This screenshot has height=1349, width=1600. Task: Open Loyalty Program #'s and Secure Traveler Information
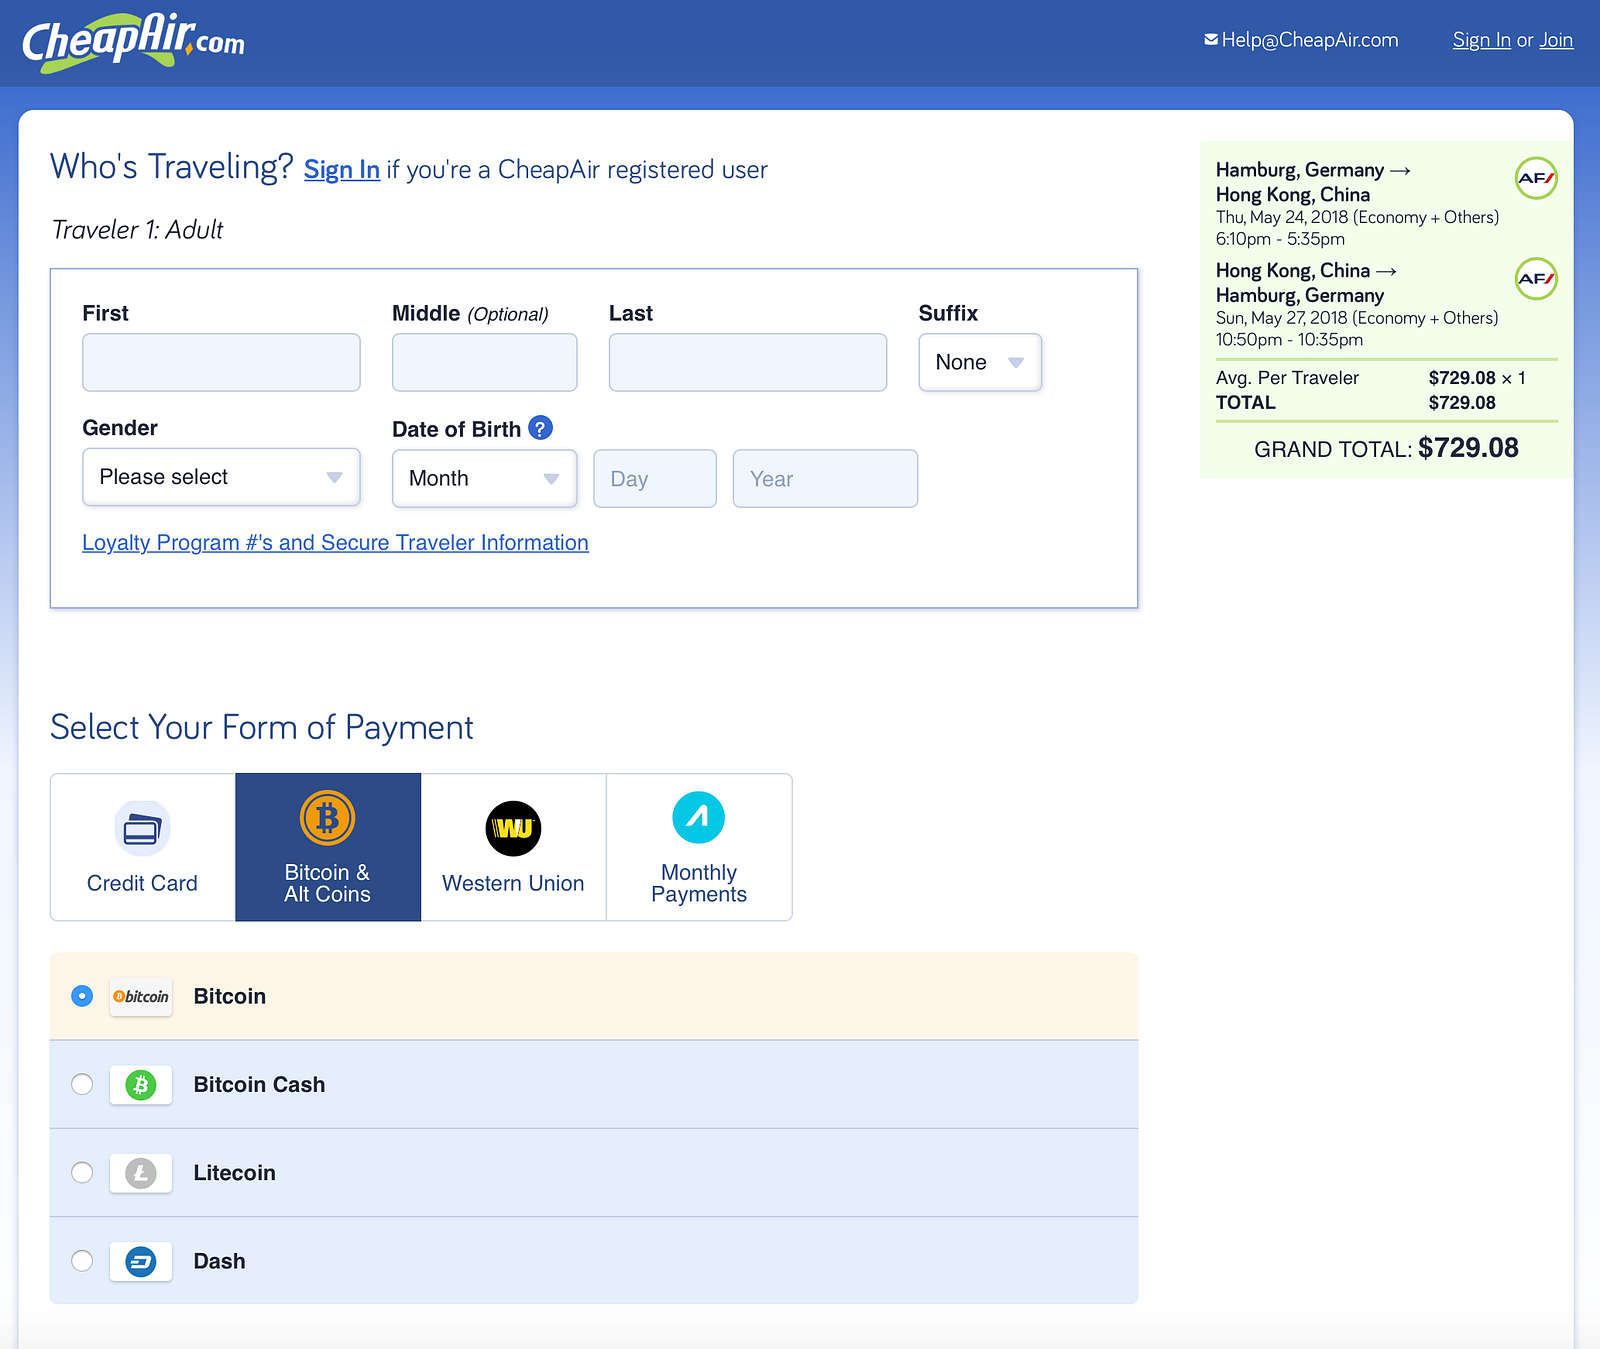(x=335, y=543)
